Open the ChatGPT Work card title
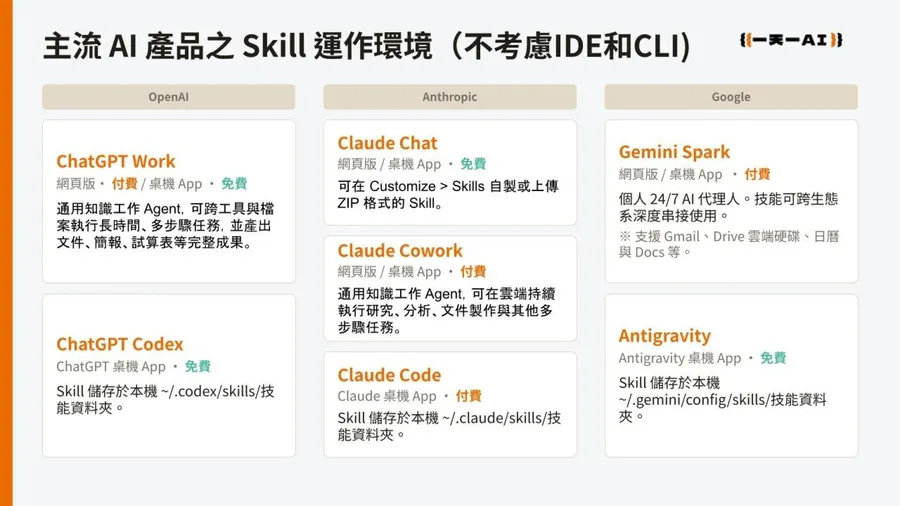Viewport: 900px width, 506px height. (x=115, y=161)
